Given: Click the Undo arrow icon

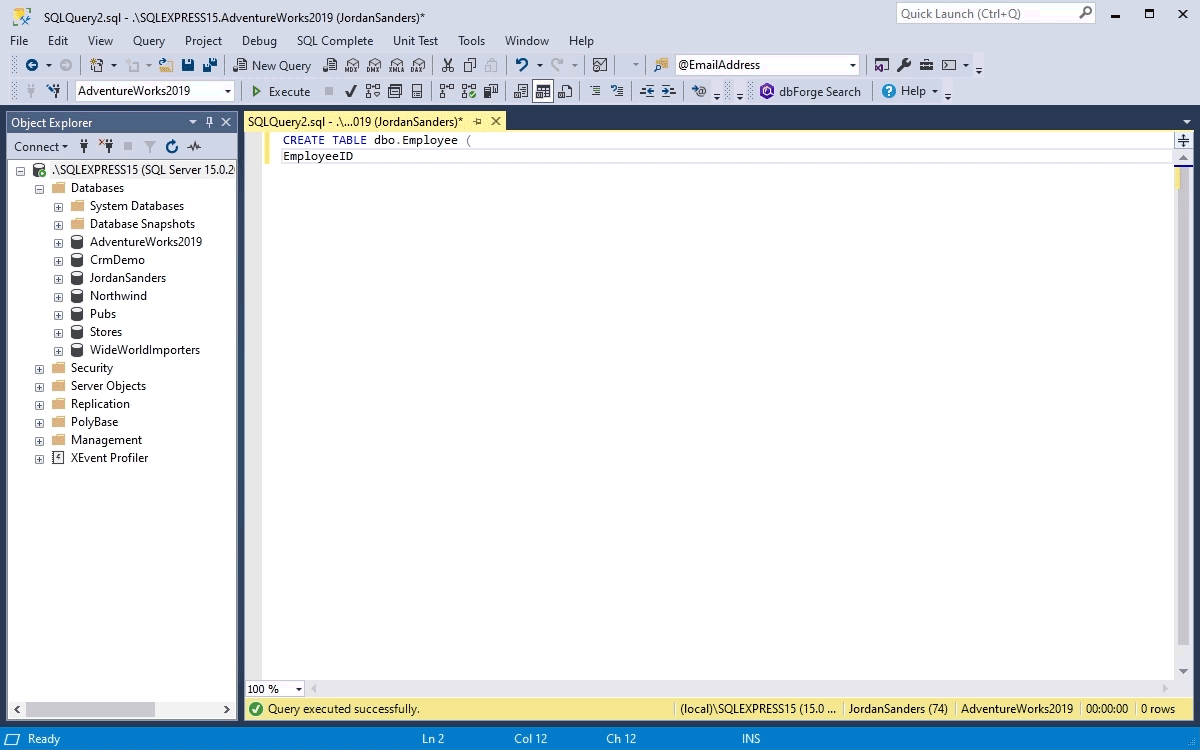Looking at the screenshot, I should pyautogui.click(x=521, y=65).
